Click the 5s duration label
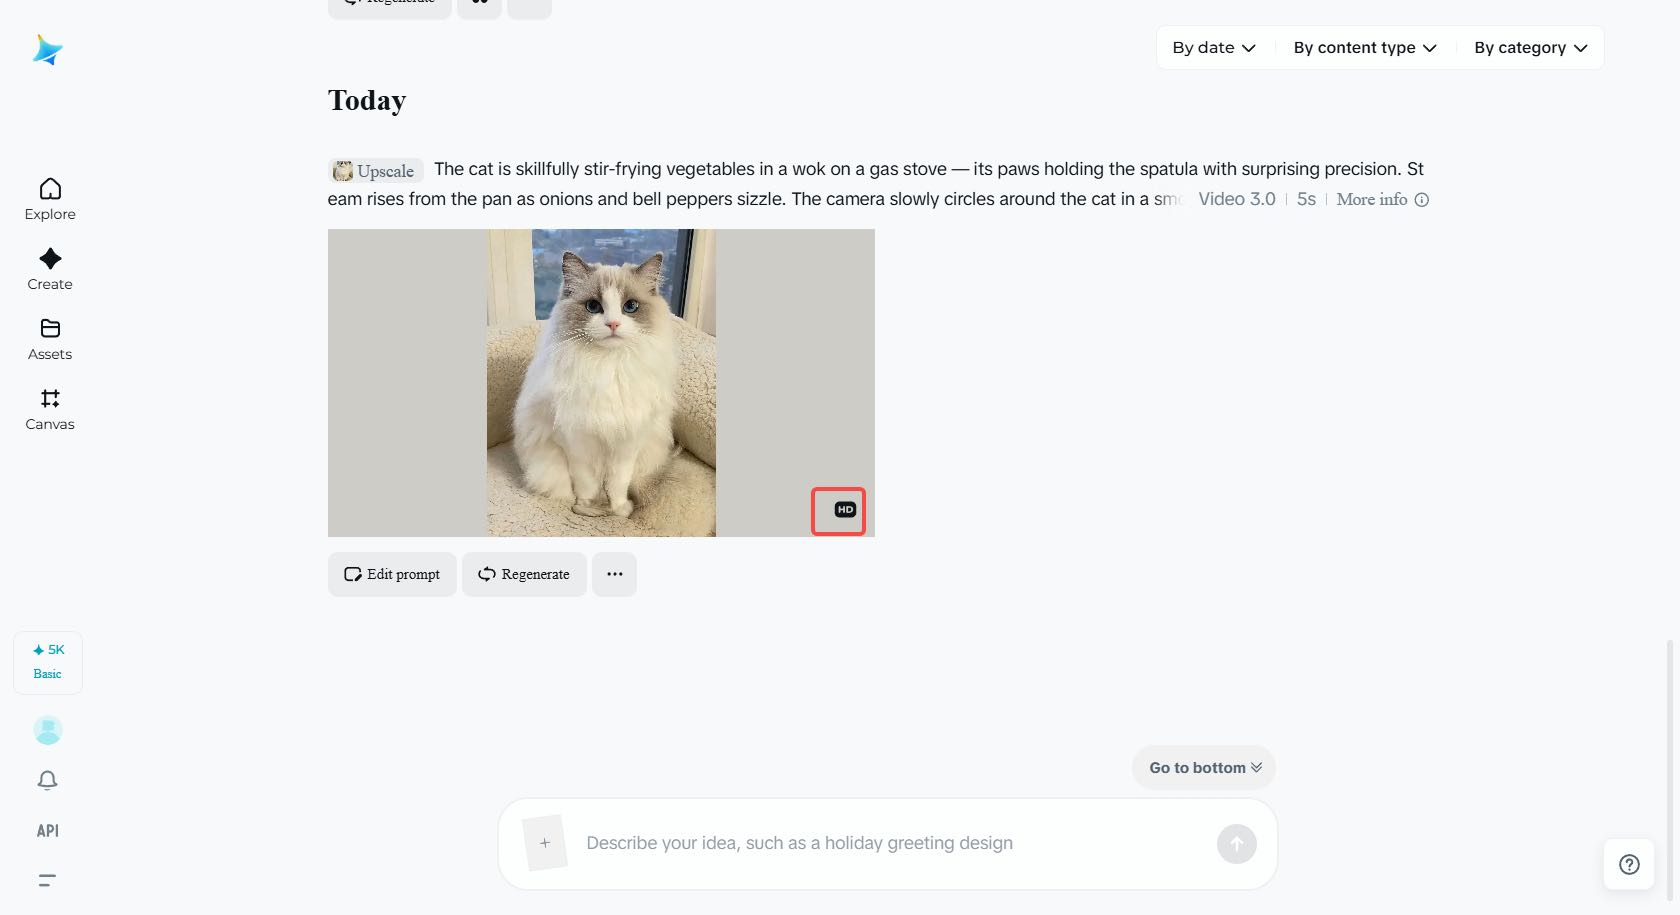The height and width of the screenshot is (915, 1680). coord(1306,199)
